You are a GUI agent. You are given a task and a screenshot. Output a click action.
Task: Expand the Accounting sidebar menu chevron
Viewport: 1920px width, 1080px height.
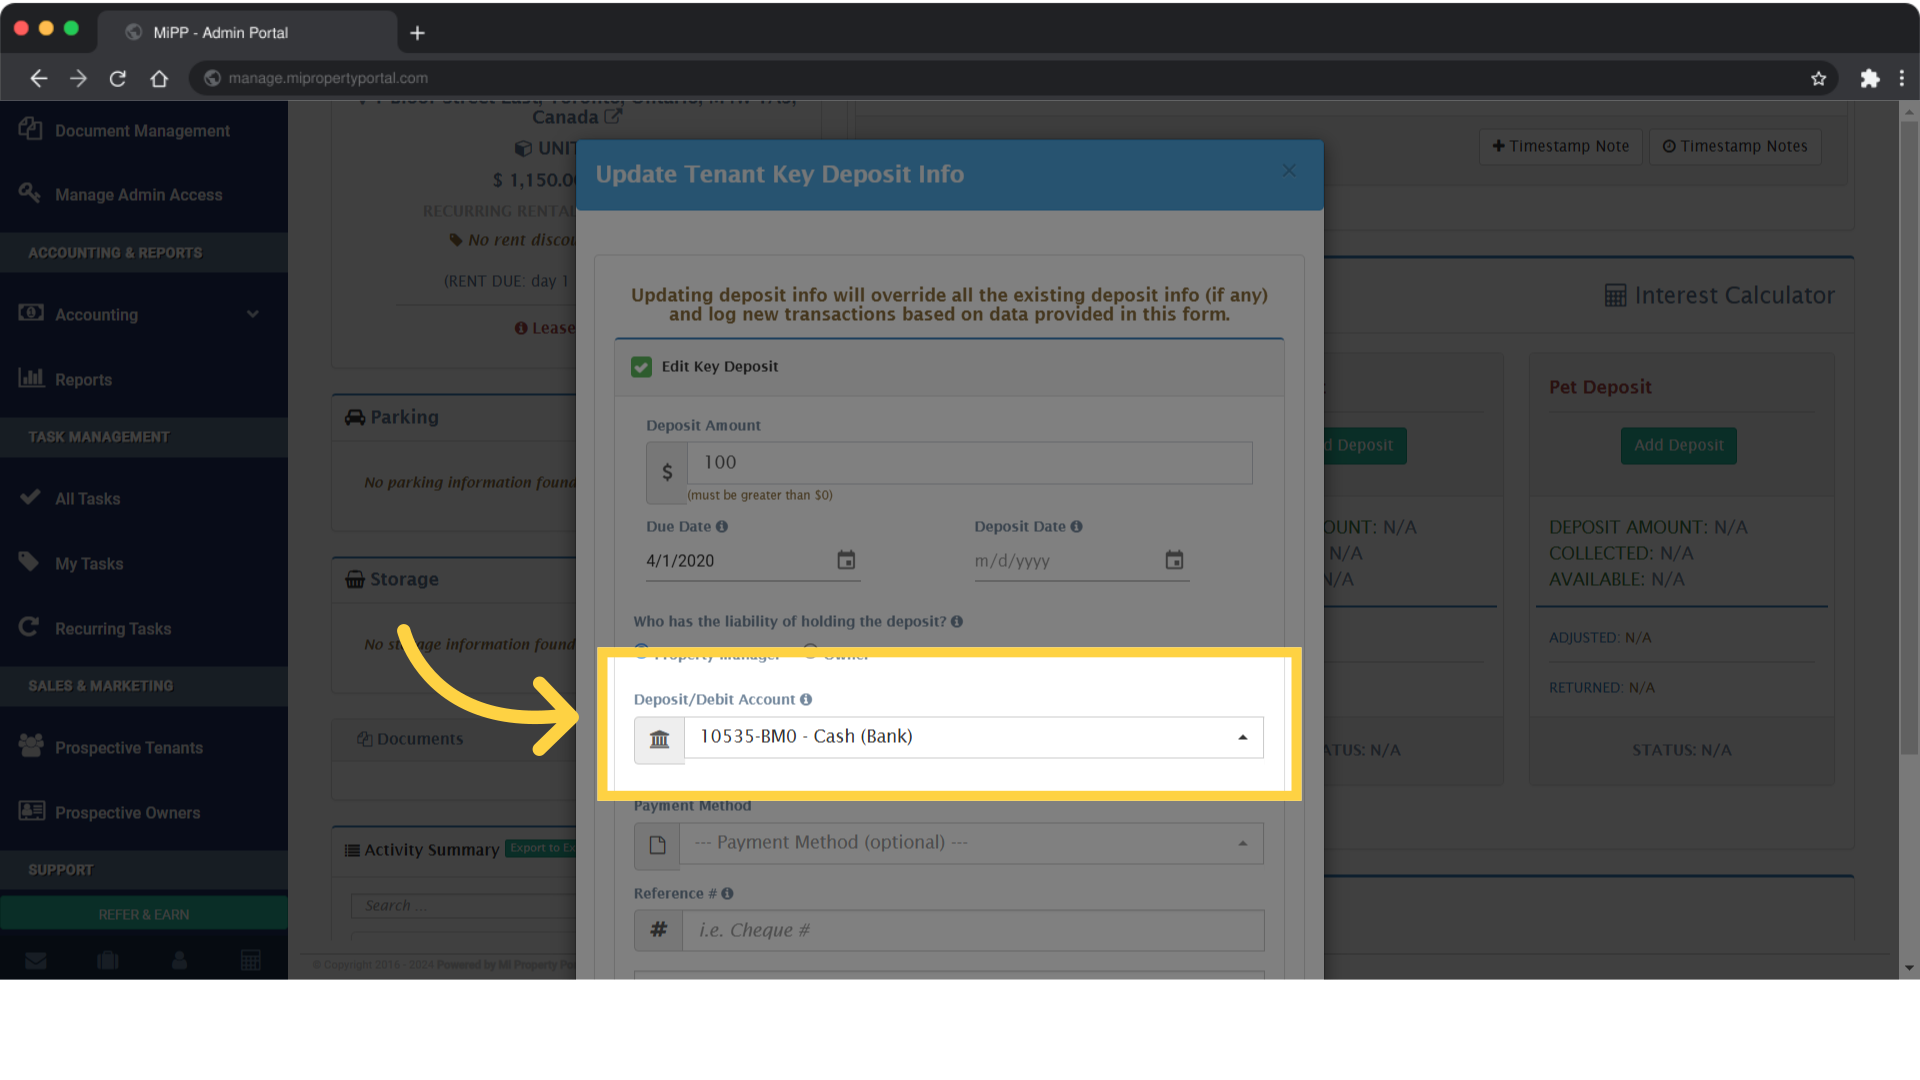pos(253,314)
